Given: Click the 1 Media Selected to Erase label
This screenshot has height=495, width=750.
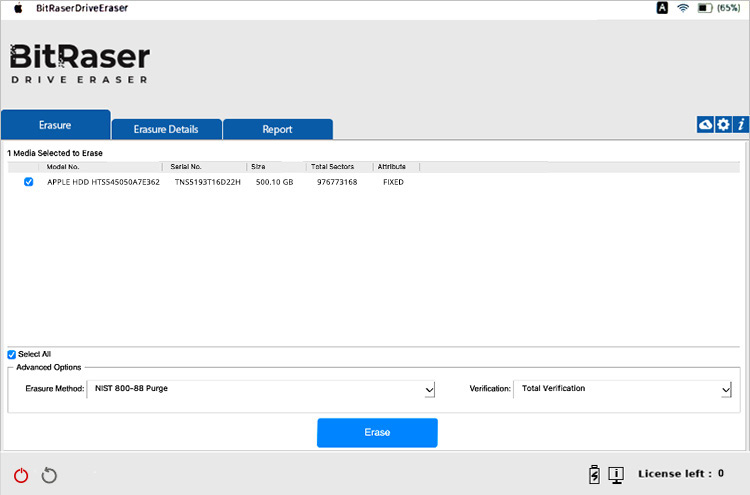Looking at the screenshot, I should [x=55, y=153].
